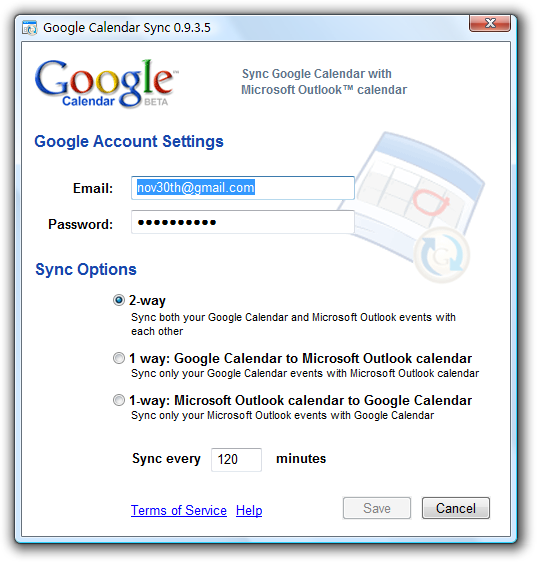
Task: Select the 2-way sync radio button
Action: coord(119,300)
